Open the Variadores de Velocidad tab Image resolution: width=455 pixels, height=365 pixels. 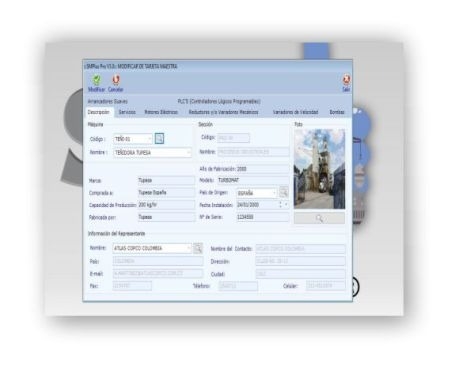[x=295, y=112]
